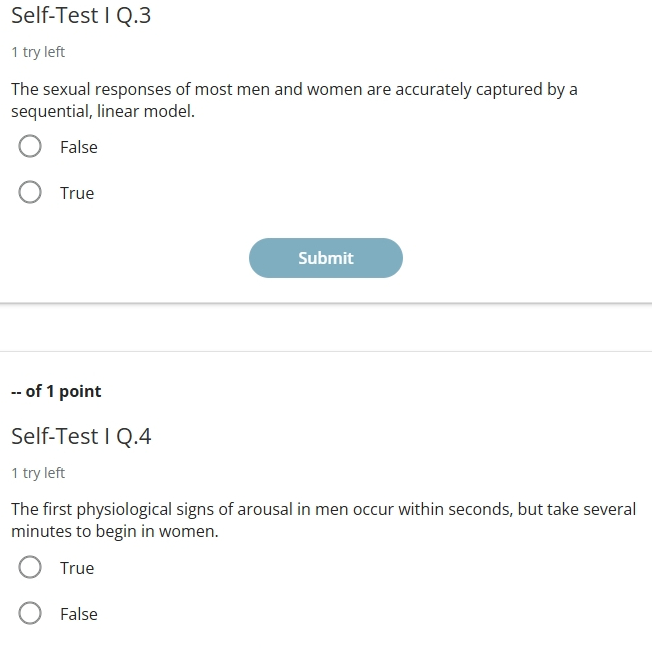Screen dimensions: 652x652
Task: Submit the answer for Self-Test I Q.3
Action: [x=326, y=258]
